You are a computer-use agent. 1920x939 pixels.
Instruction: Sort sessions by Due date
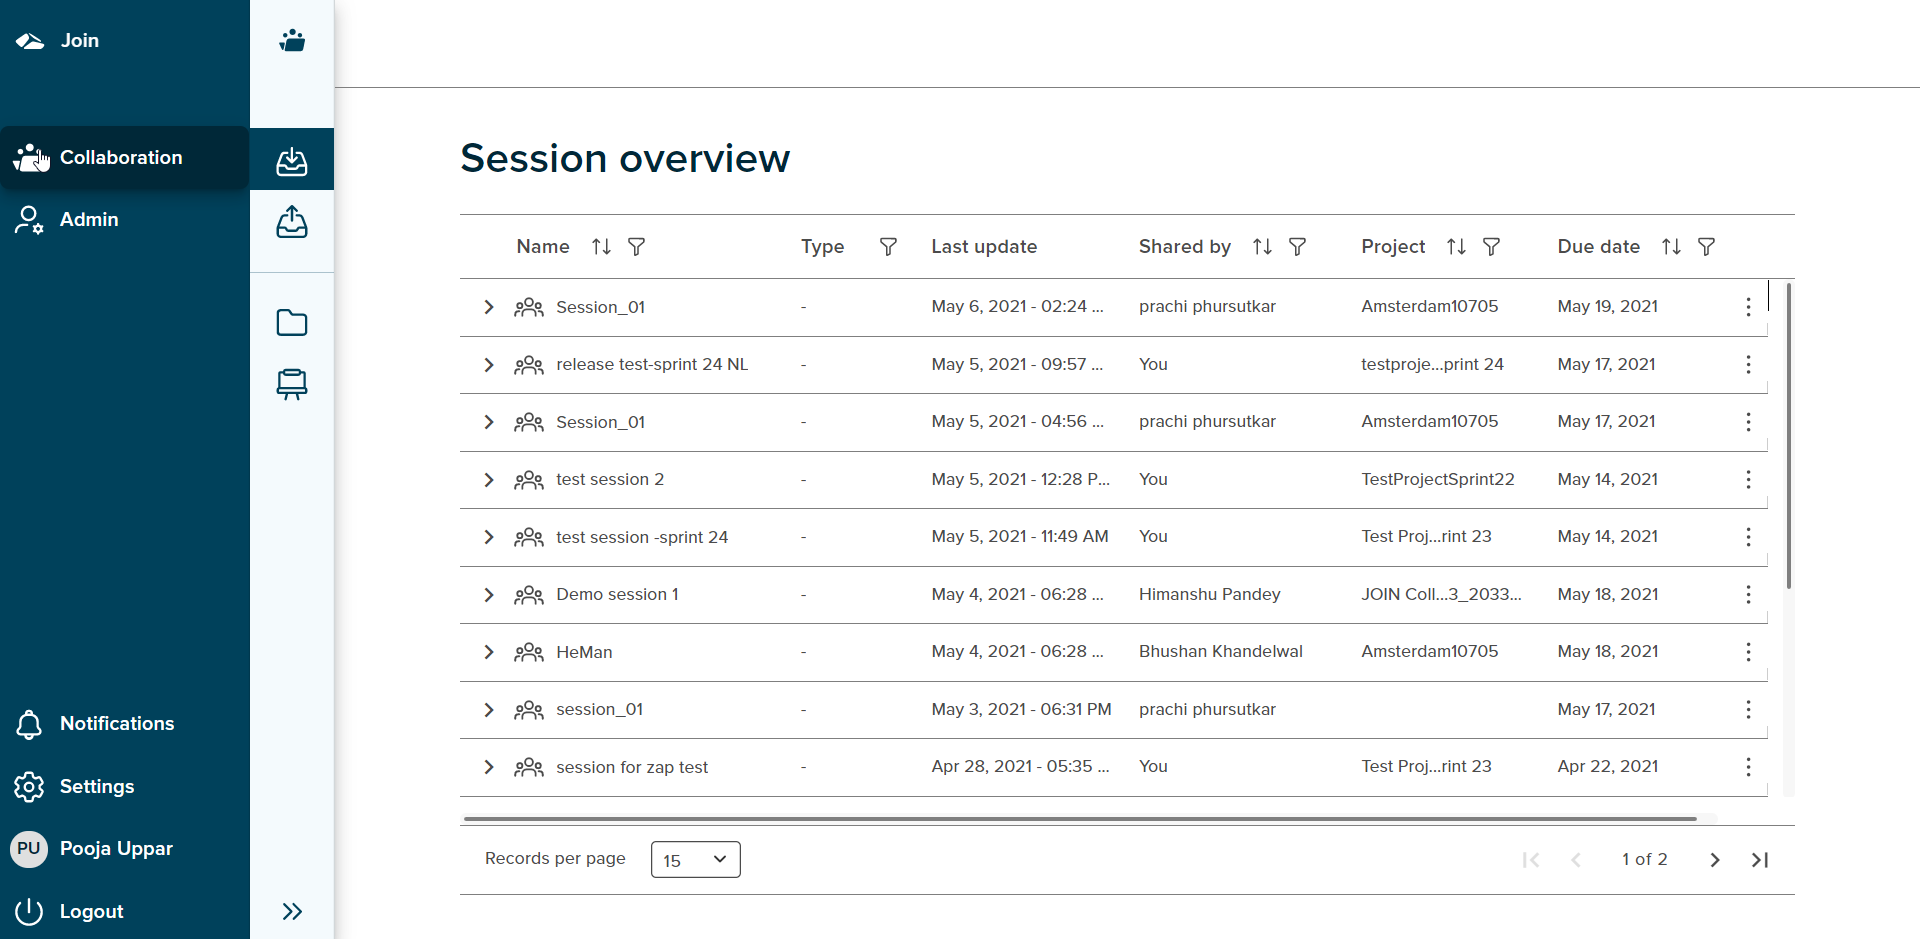click(1670, 246)
